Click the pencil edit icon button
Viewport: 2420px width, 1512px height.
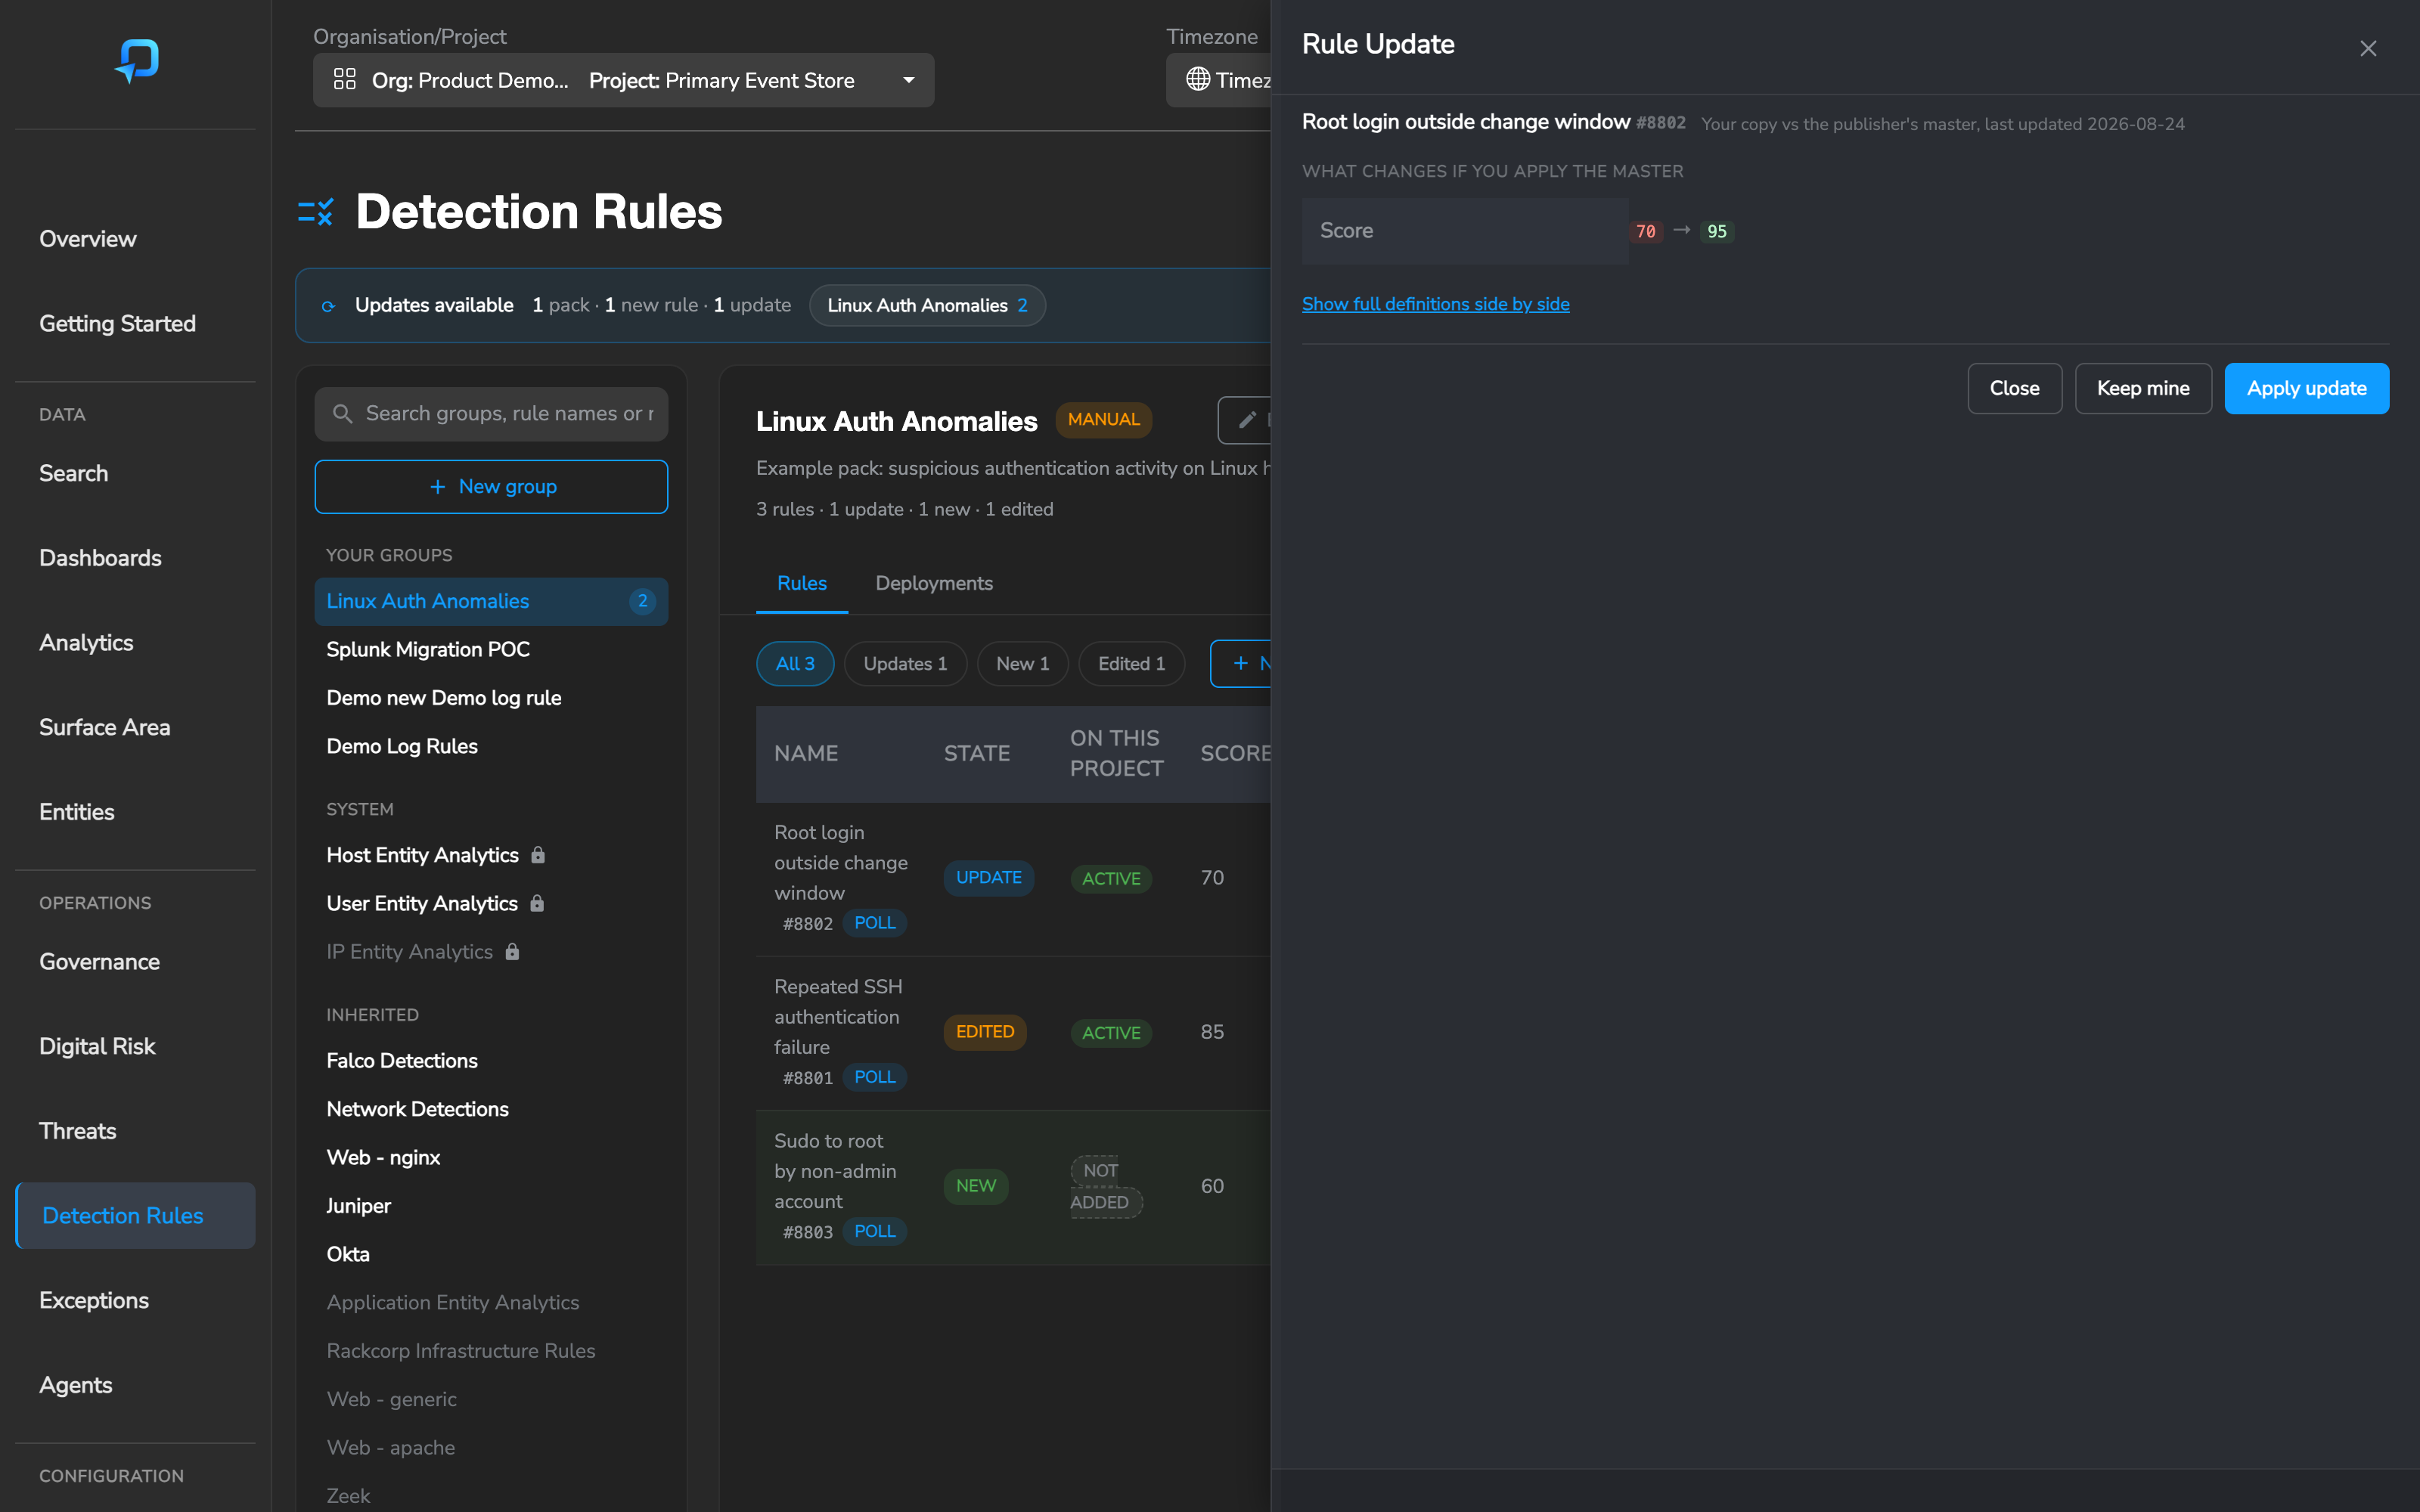1246,420
